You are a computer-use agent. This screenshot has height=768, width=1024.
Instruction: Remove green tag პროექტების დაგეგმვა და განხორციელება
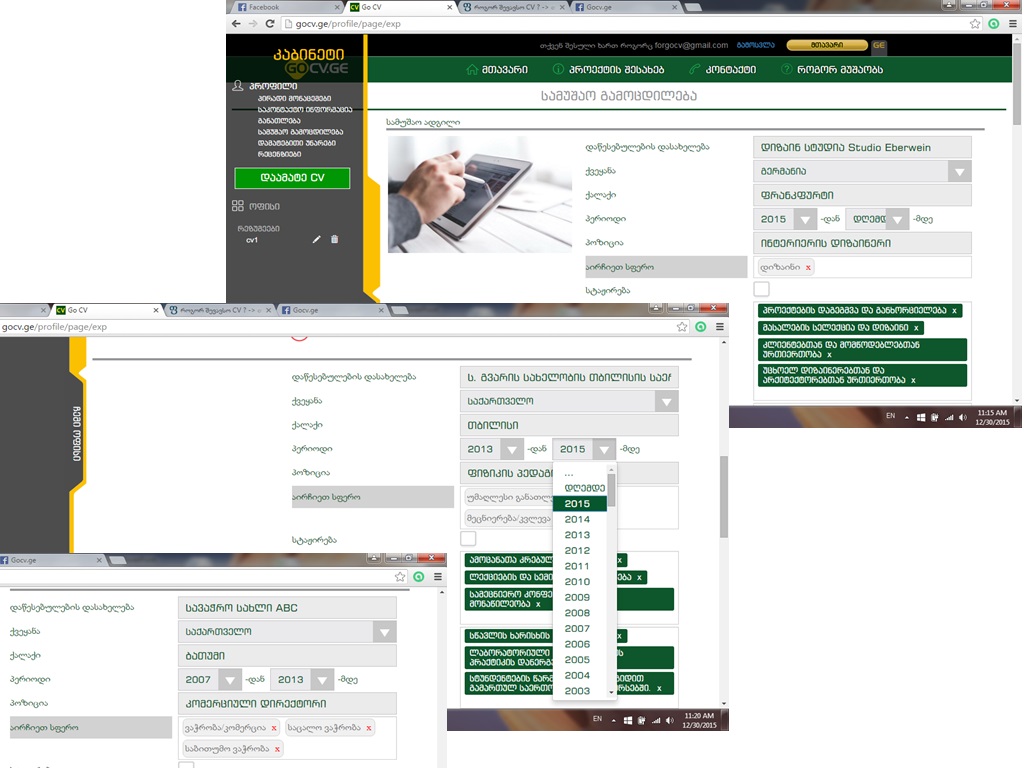coord(954,311)
